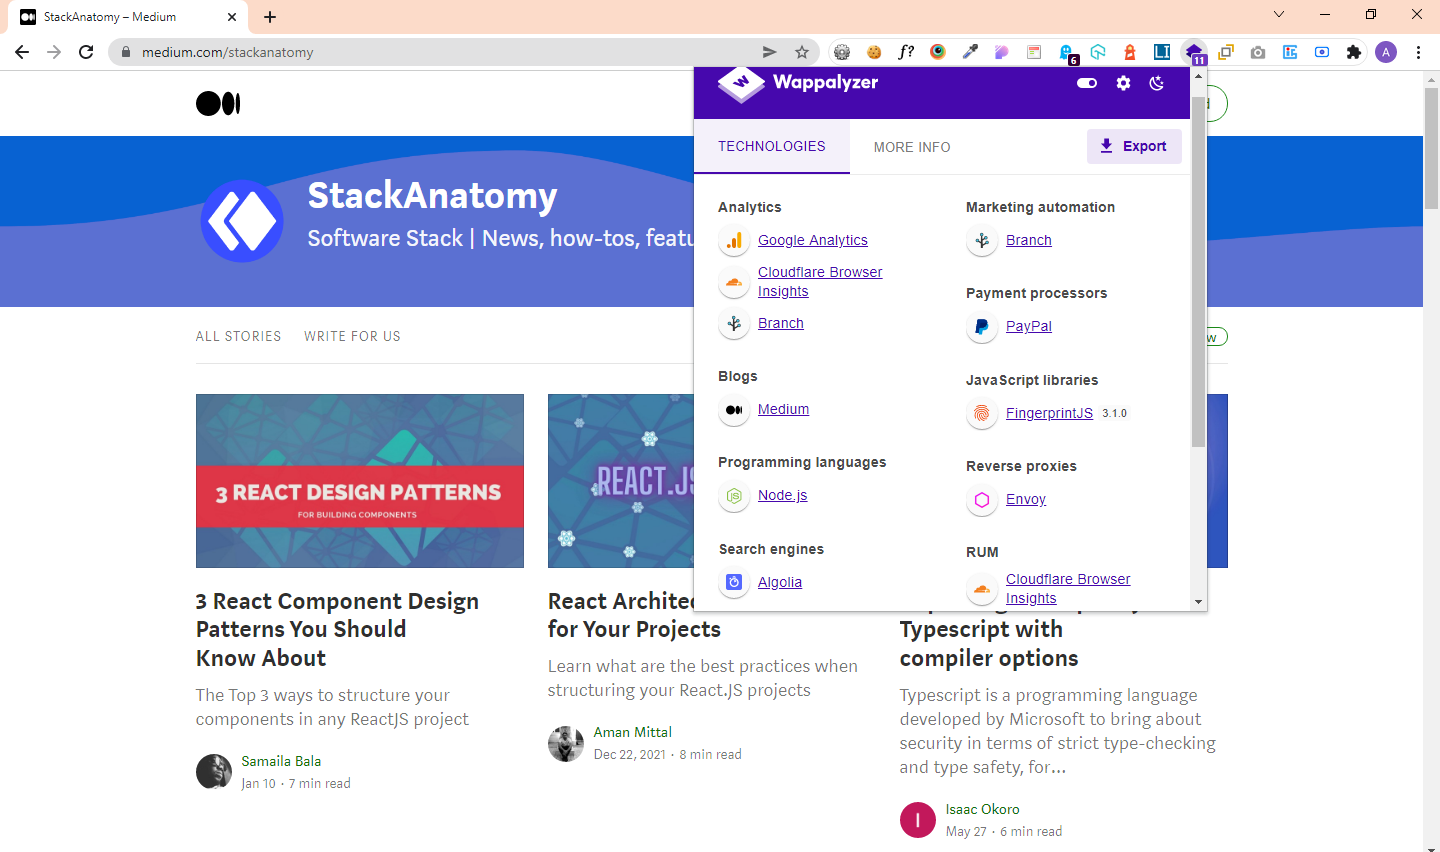Toggle Wappalyzer dark mode moon icon
This screenshot has height=852, width=1440.
(1157, 83)
